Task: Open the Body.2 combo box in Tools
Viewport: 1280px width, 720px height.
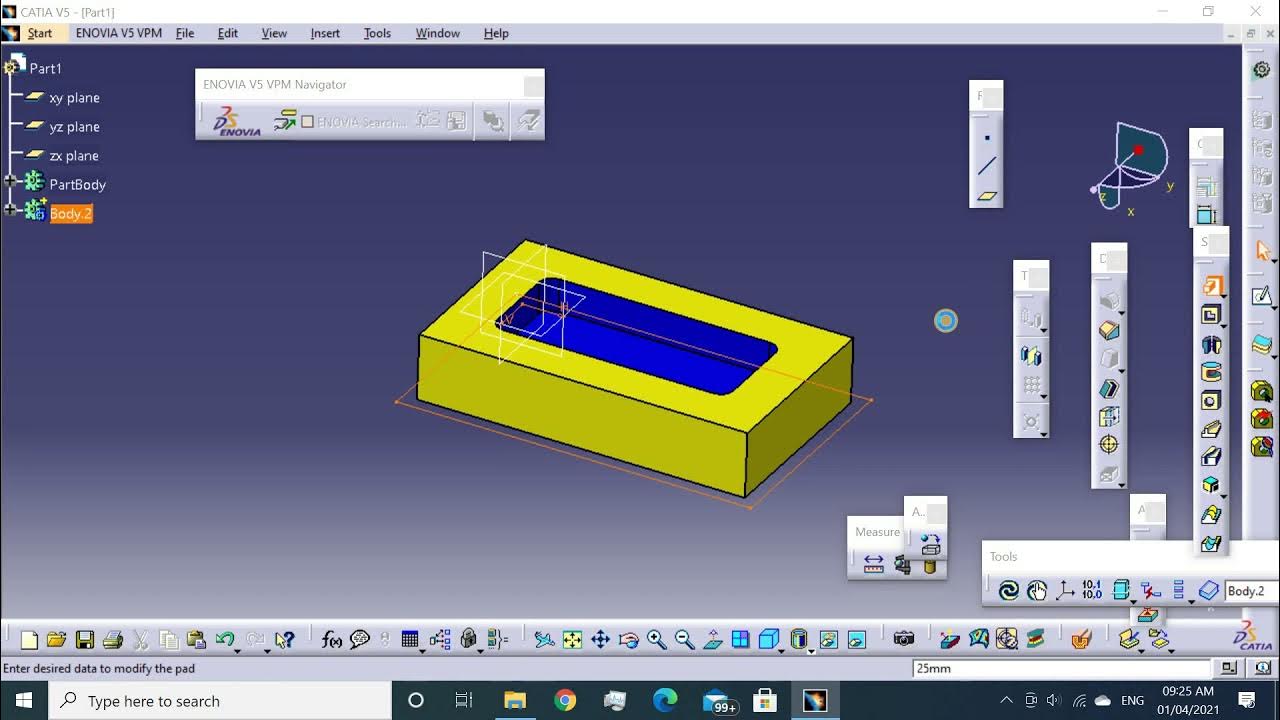Action: [1251, 591]
